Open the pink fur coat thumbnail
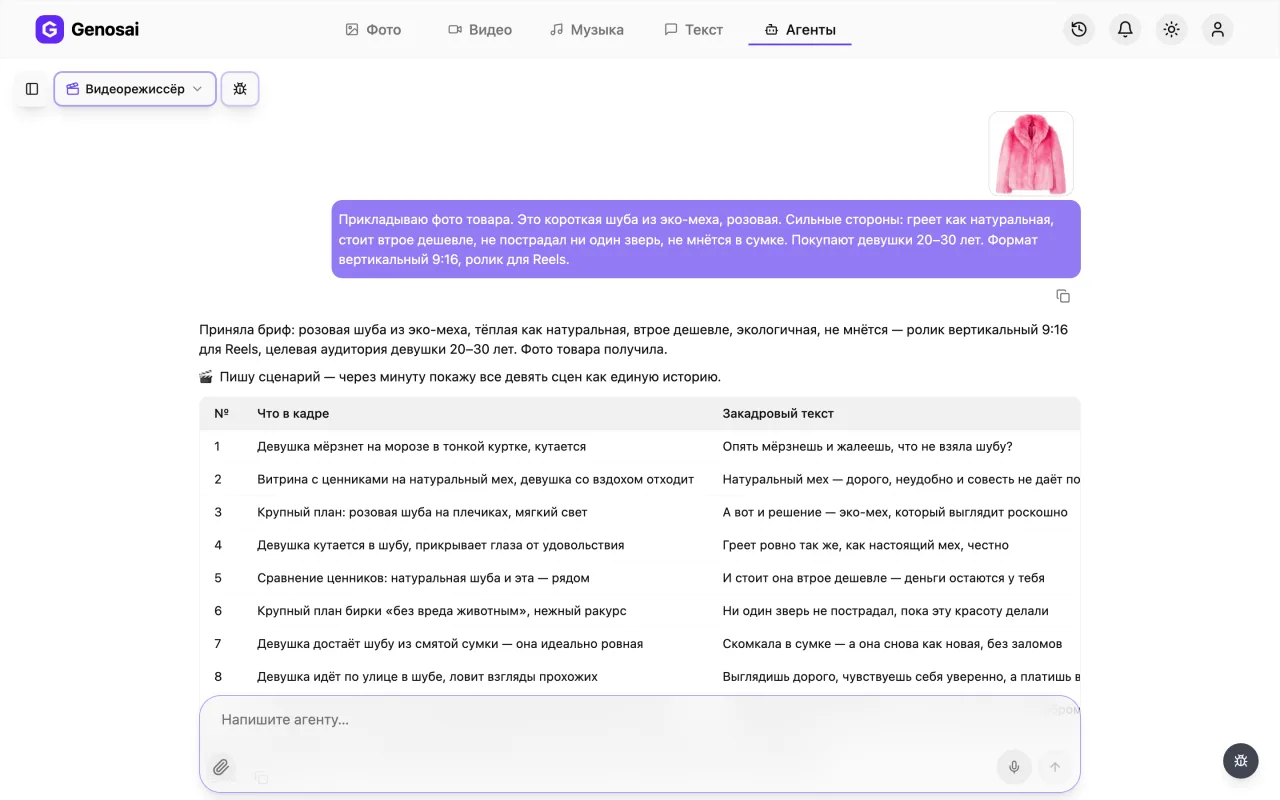Image resolution: width=1280 pixels, height=800 pixels. click(1031, 153)
